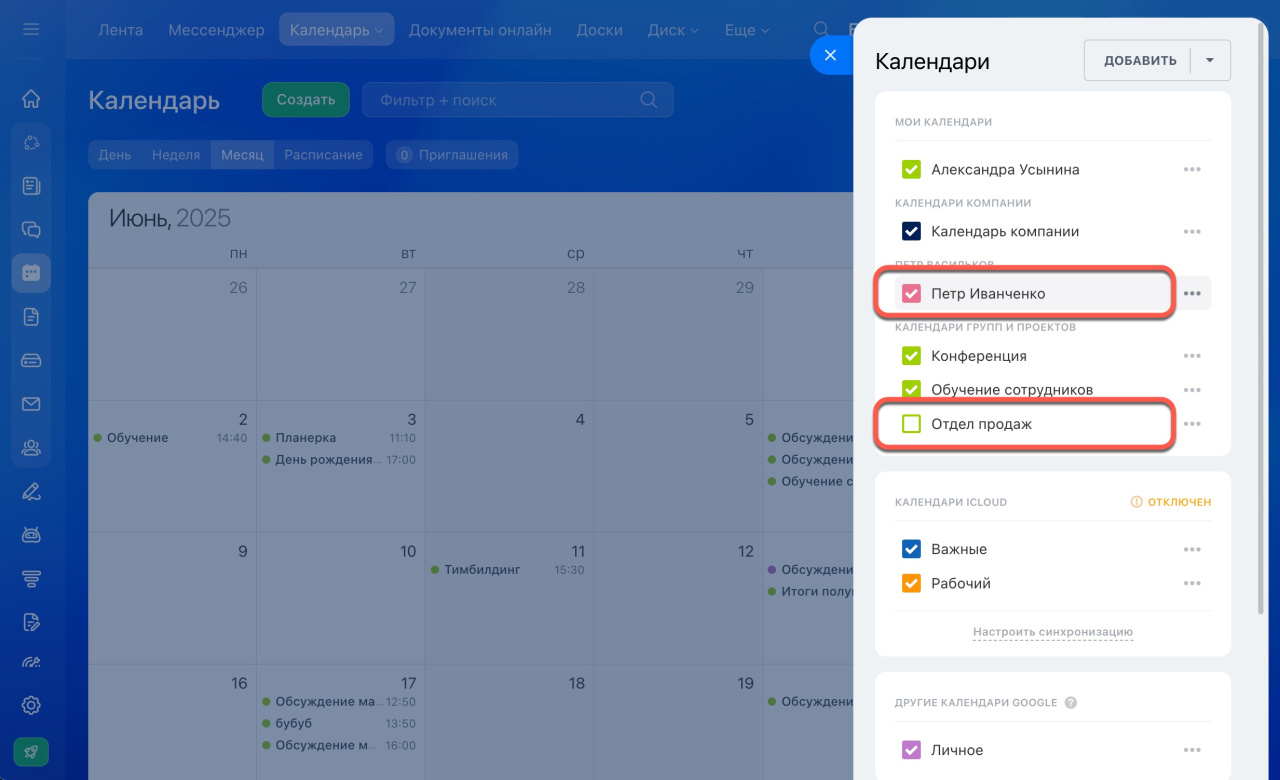Screen dimensions: 1280x780
Task: Click the Добавить button
Action: (x=1139, y=60)
